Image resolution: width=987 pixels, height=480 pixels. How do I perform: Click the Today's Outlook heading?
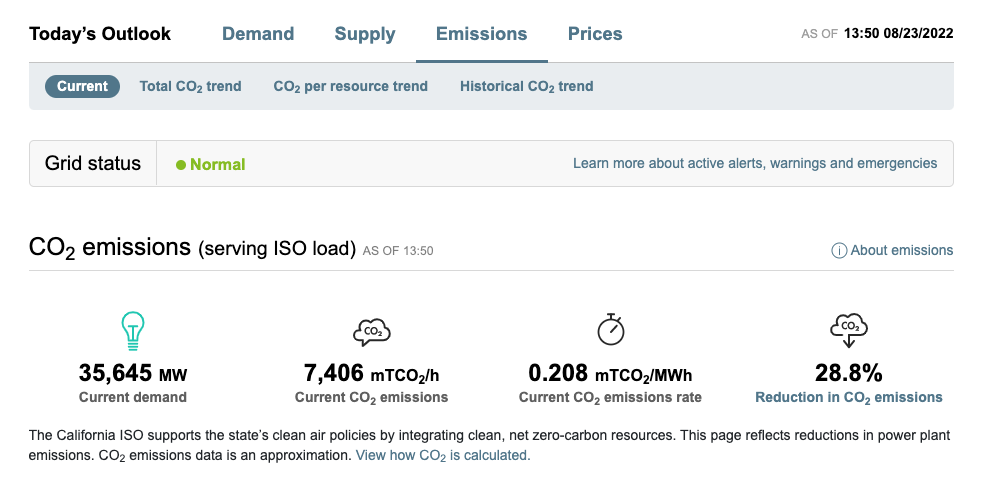[x=100, y=34]
